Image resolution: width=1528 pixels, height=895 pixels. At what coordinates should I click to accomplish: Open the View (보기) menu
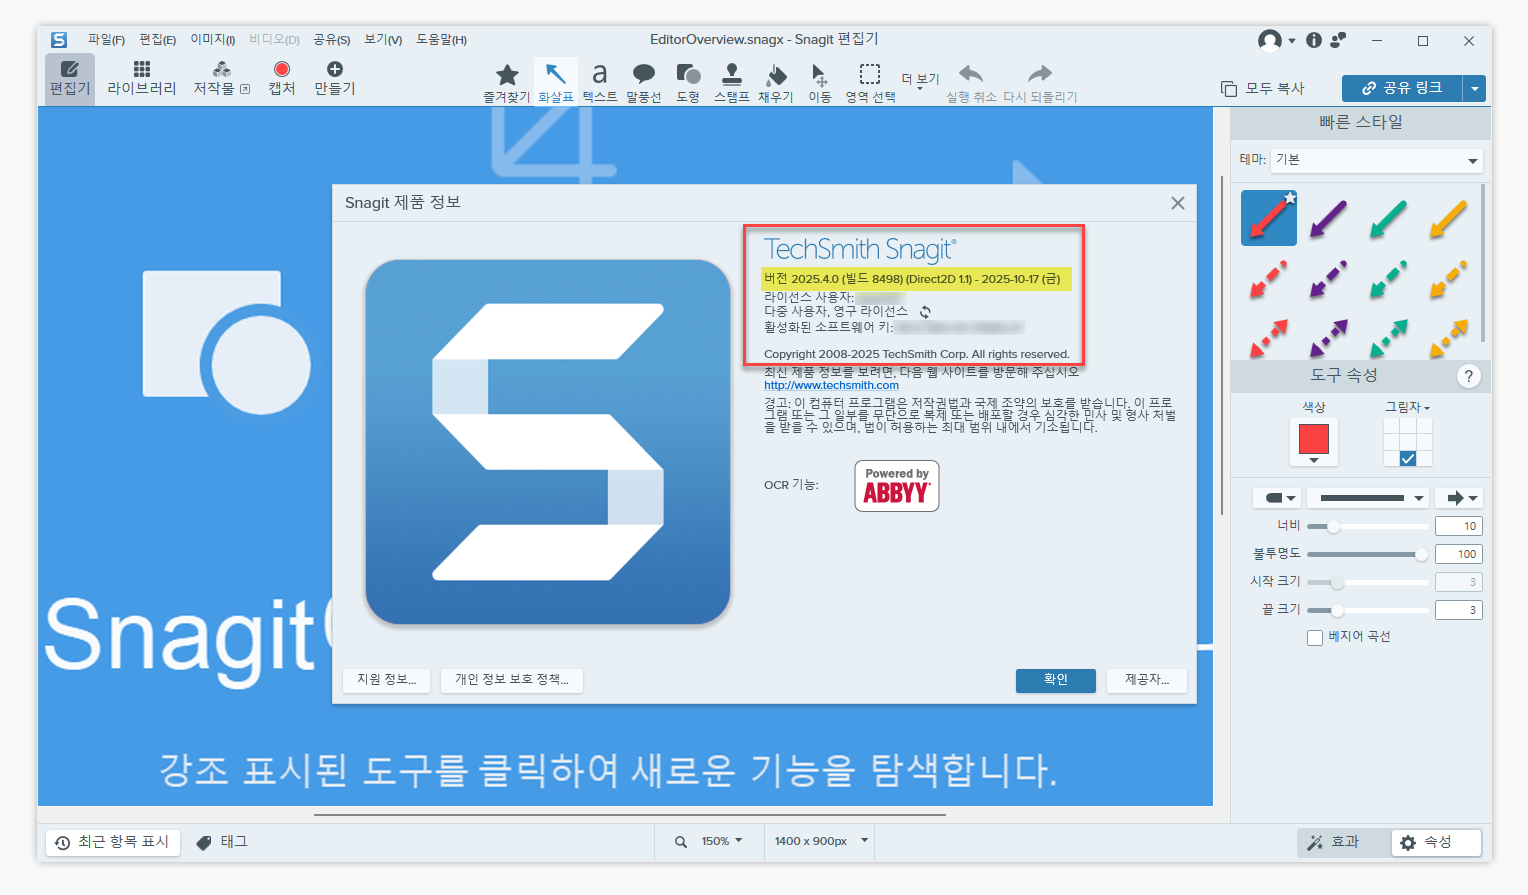(383, 40)
